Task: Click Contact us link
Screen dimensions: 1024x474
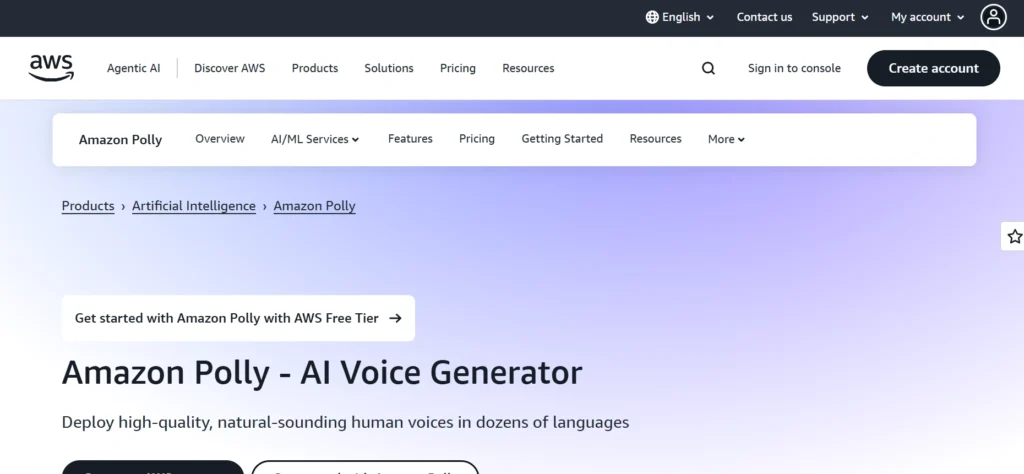Action: [764, 18]
